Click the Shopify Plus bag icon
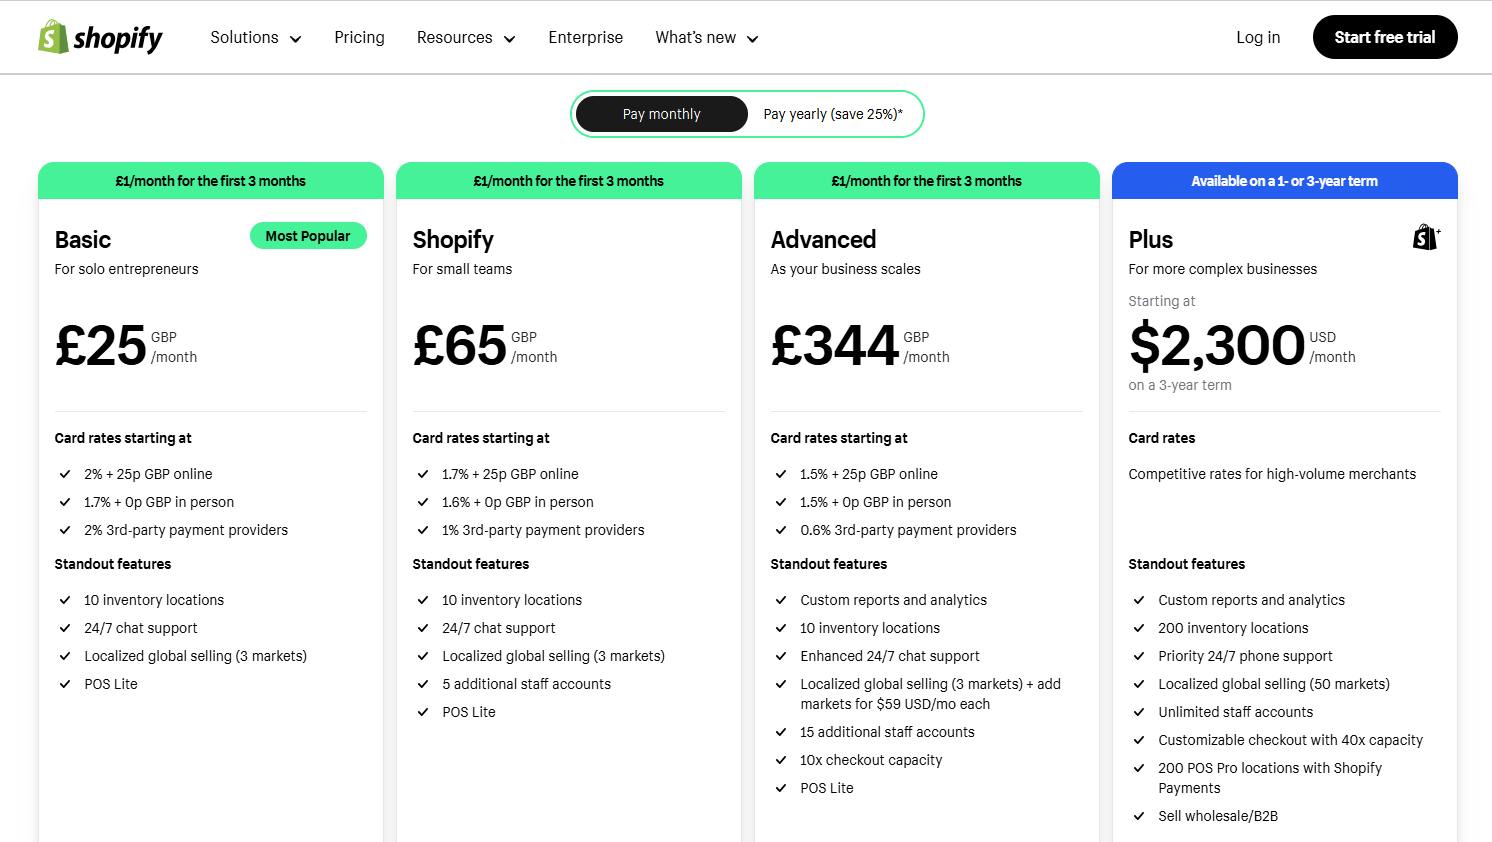Screen dimensions: 1492x842 click(1426, 237)
